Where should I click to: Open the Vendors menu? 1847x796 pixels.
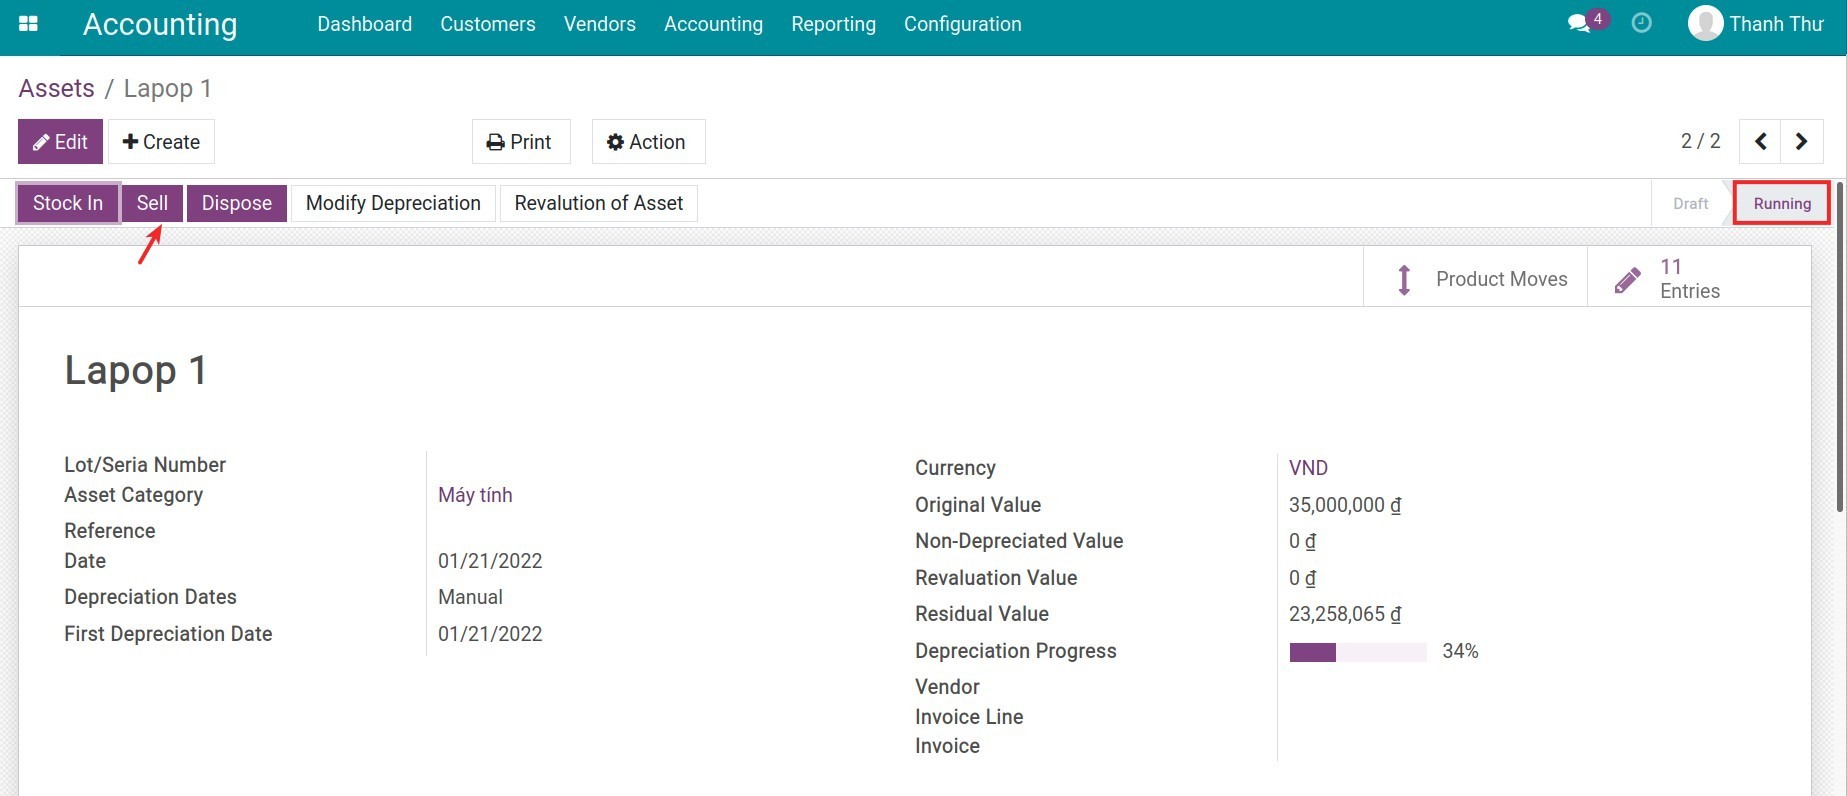click(x=599, y=24)
